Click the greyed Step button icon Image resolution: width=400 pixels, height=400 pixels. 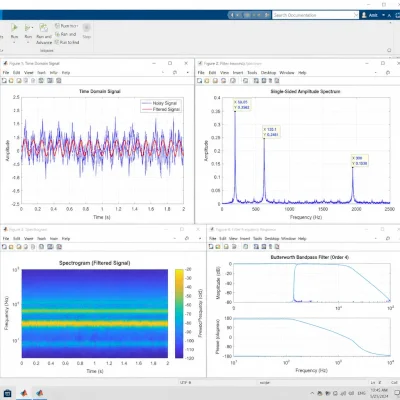[86, 28]
